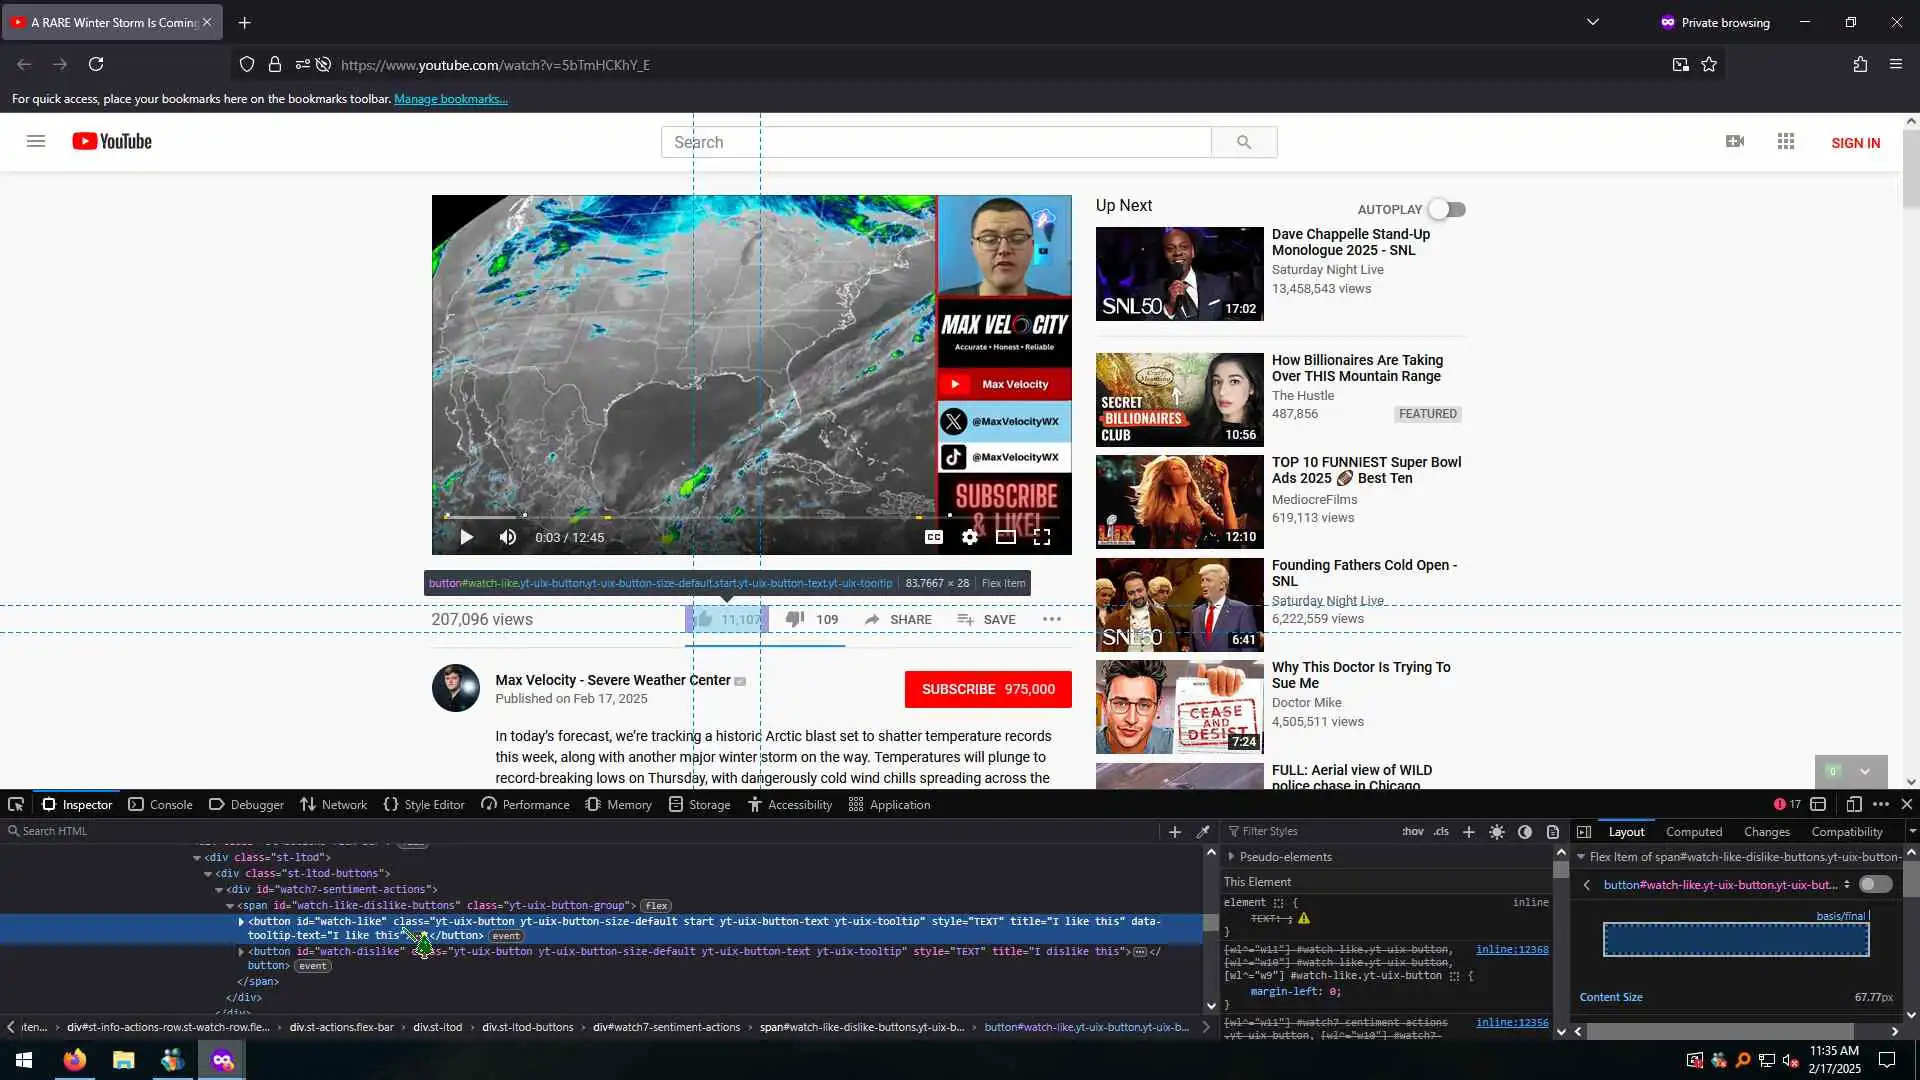Toggle light color scheme simulation
This screenshot has width=1920, height=1080.
1497,832
